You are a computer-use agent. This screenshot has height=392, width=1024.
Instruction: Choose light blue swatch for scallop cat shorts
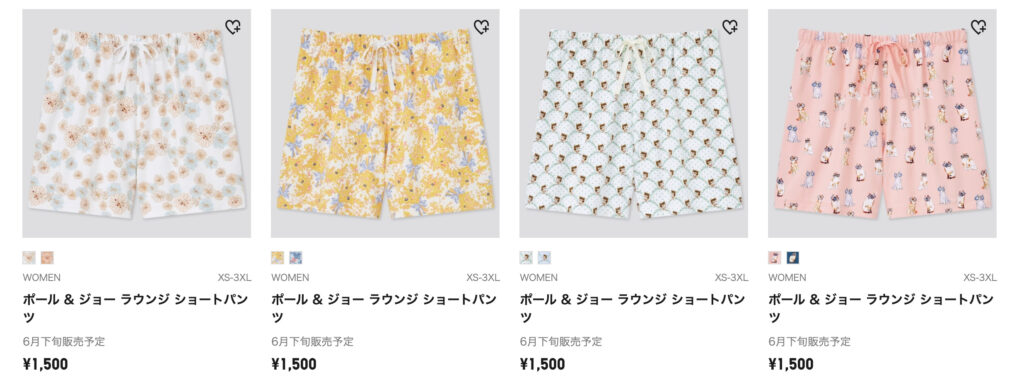coord(545,257)
